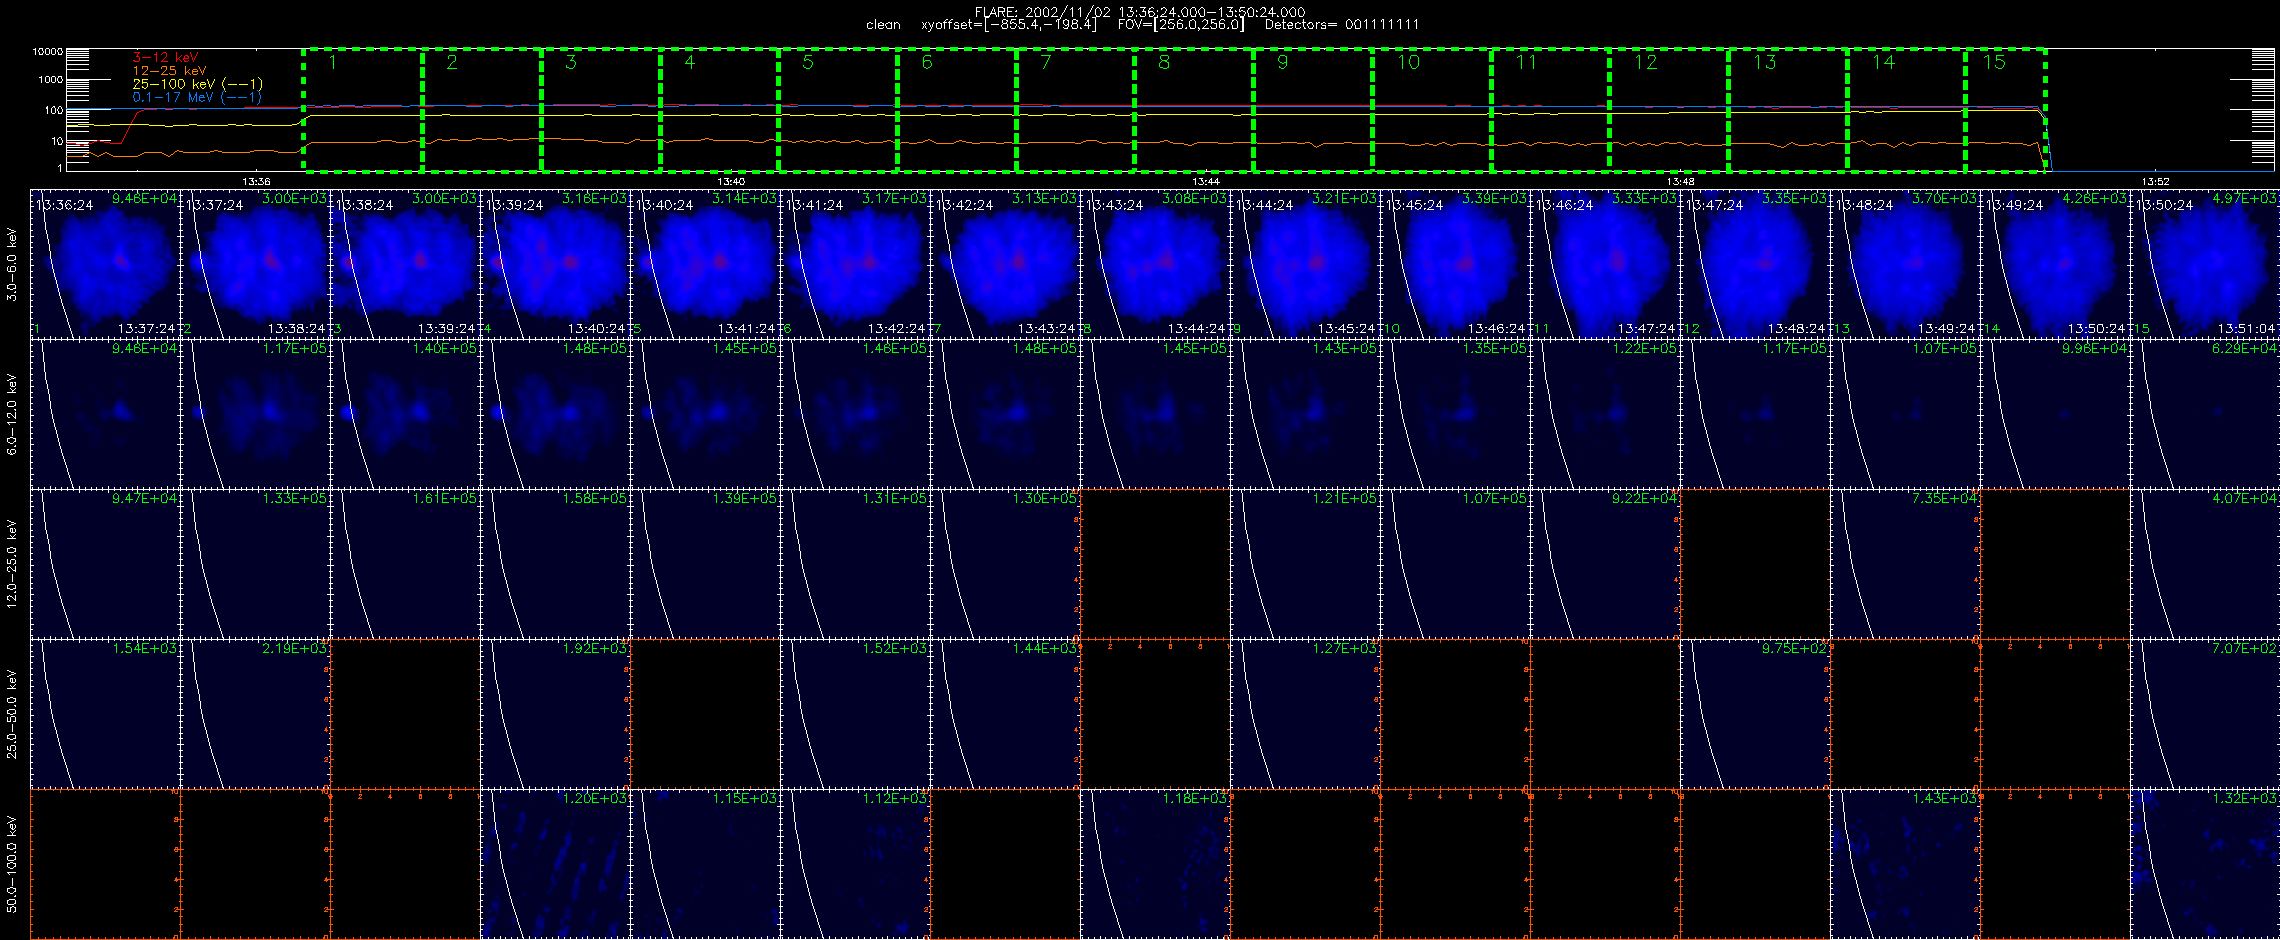Select time interval 2 on the light curve
2280x940 pixels.
click(x=482, y=109)
